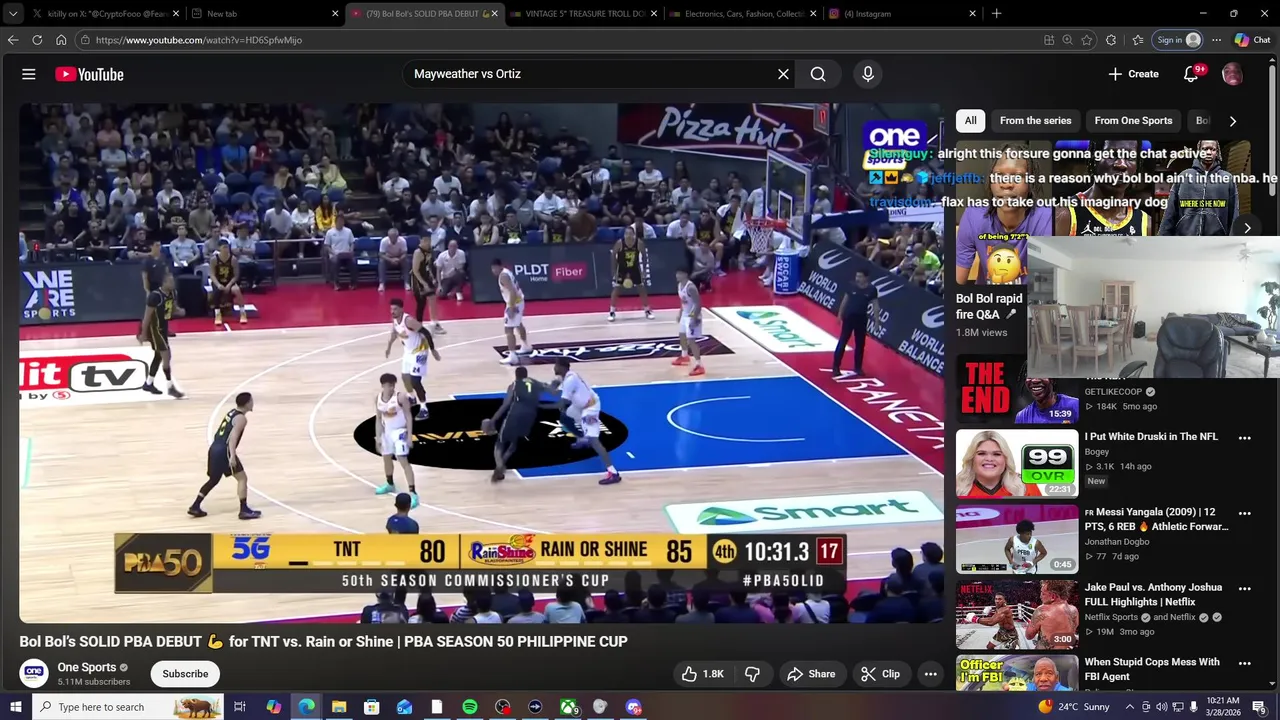Share this video

pyautogui.click(x=811, y=674)
